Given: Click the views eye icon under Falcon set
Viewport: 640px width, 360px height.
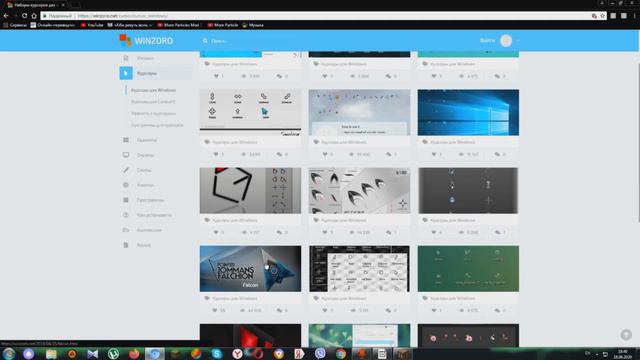Looking at the screenshot, I should coord(243,311).
